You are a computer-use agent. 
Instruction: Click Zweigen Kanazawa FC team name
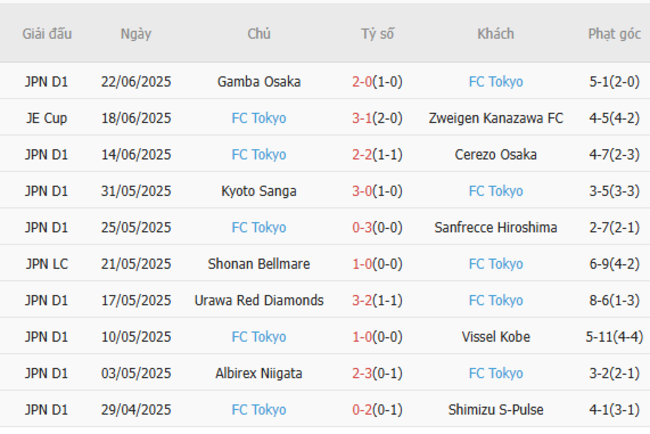click(x=495, y=118)
